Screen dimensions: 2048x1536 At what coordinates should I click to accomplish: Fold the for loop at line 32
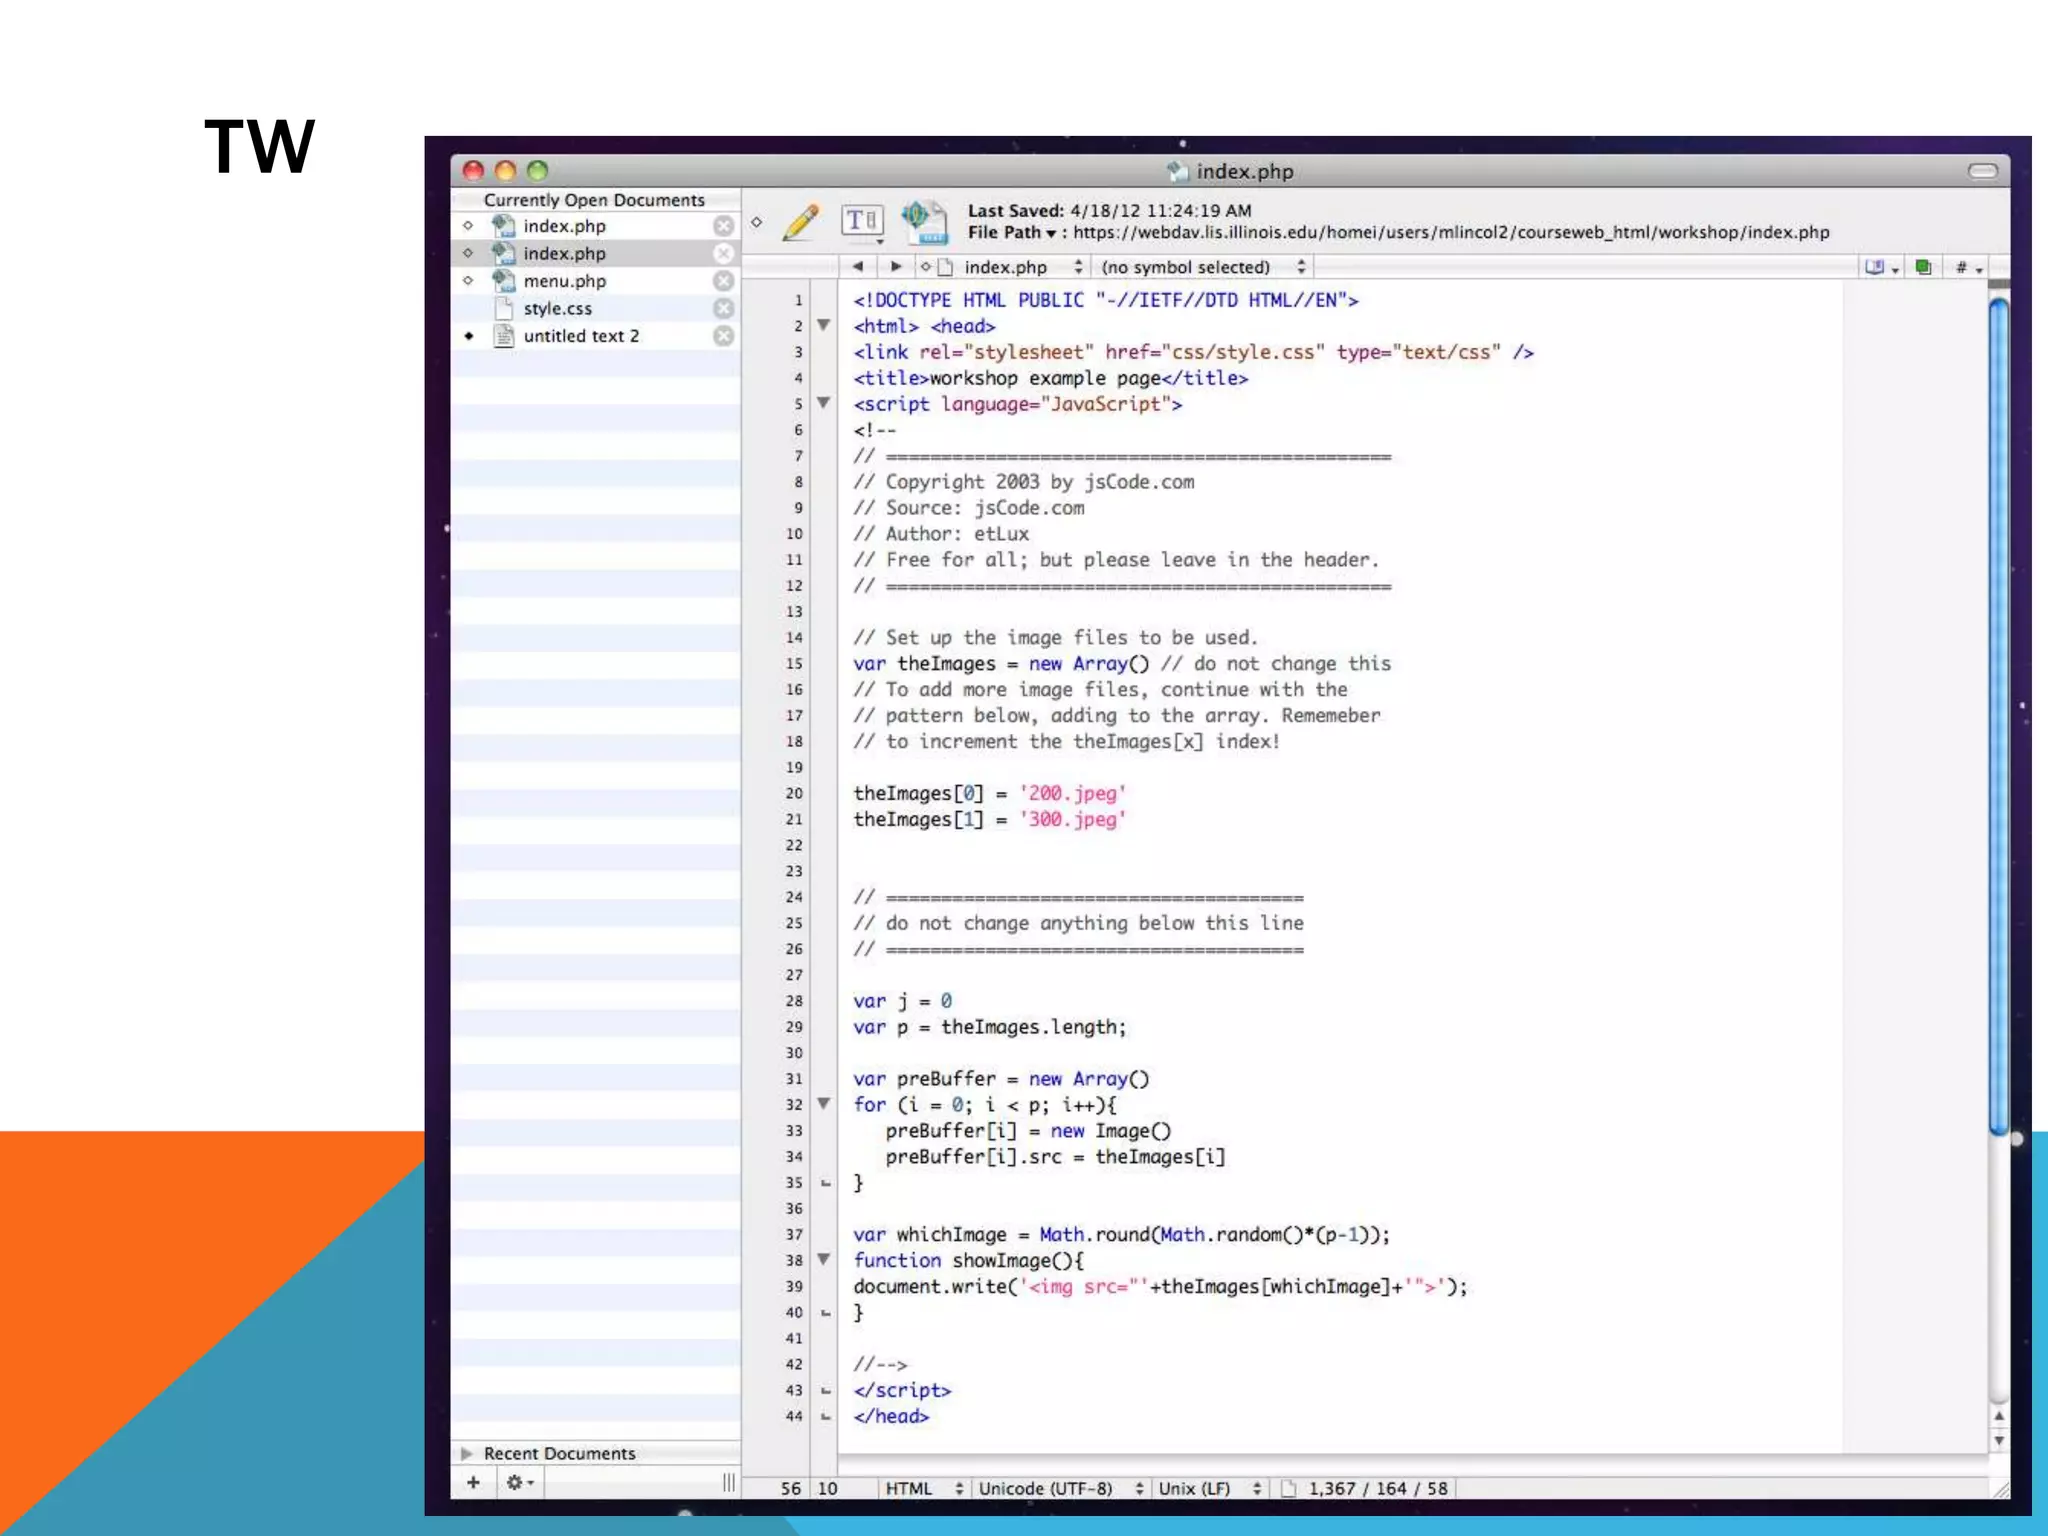[824, 1104]
